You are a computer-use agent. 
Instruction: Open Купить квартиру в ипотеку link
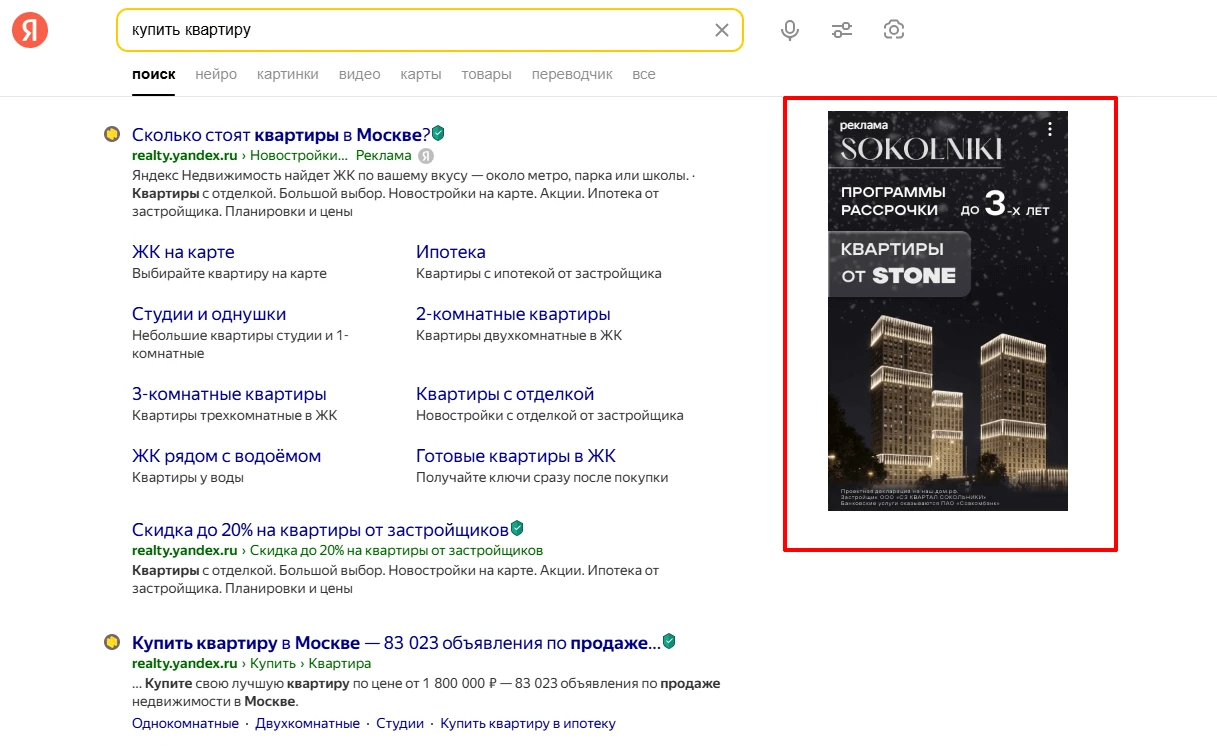tap(528, 723)
